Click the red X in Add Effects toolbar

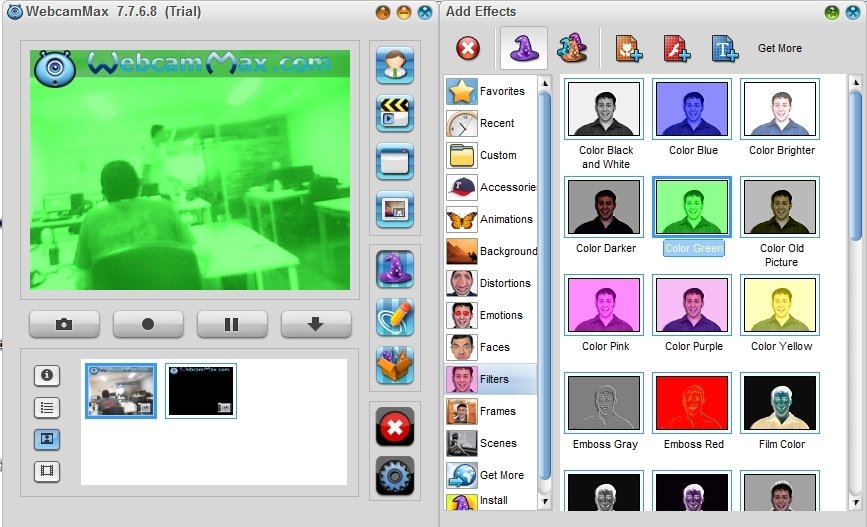[468, 48]
